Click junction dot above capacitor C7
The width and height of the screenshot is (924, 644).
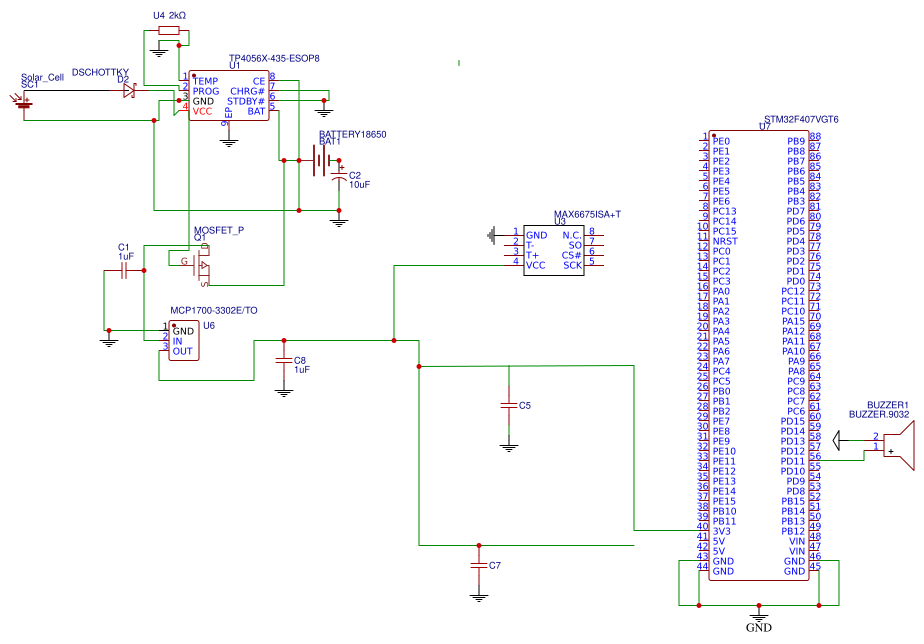479,546
